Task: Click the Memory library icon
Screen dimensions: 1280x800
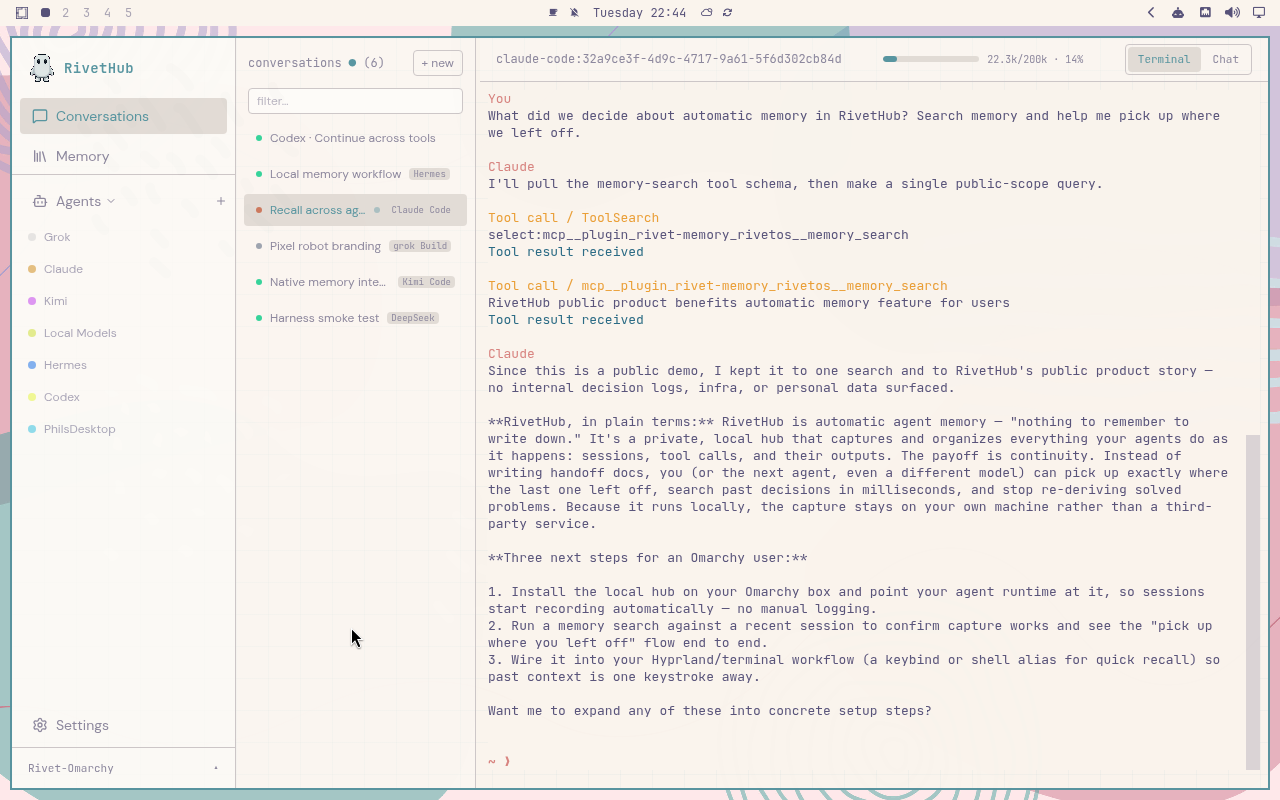Action: click(40, 156)
